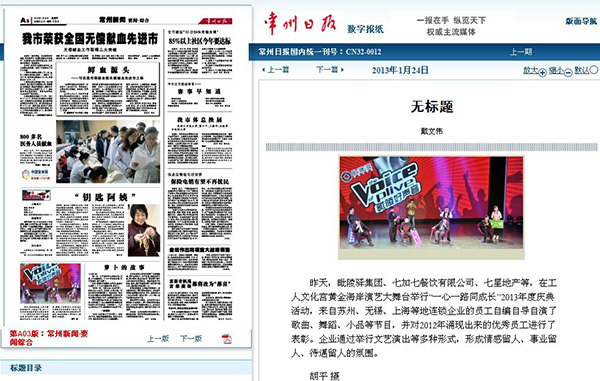Open the PDF download icon
The height and width of the screenshot is (381, 600).
point(227,339)
